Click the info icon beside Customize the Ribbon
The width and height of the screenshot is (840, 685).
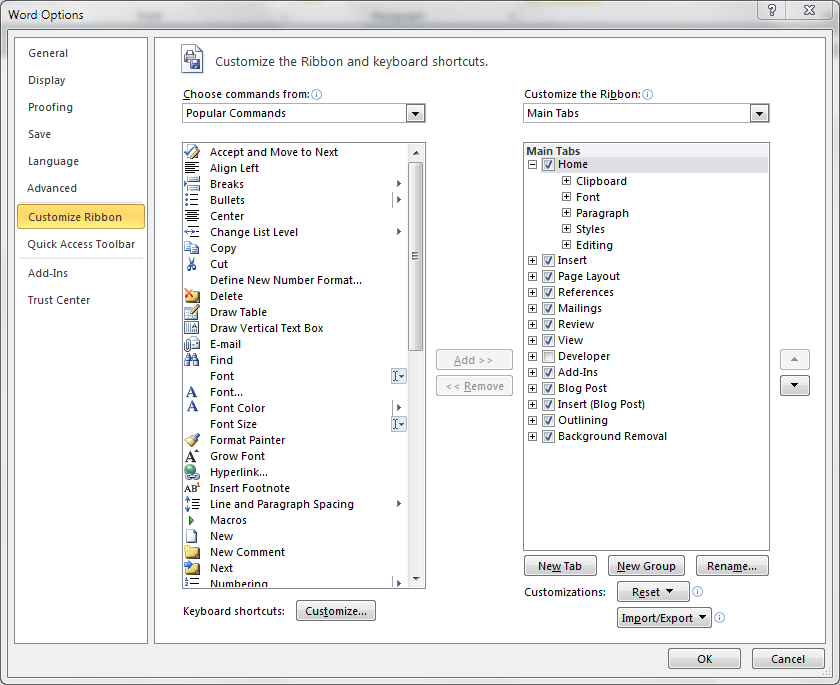point(647,94)
